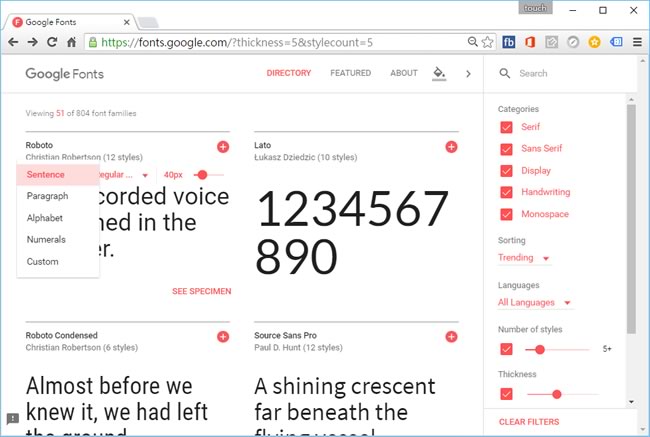Click the Number of styles slider handle

tap(540, 350)
